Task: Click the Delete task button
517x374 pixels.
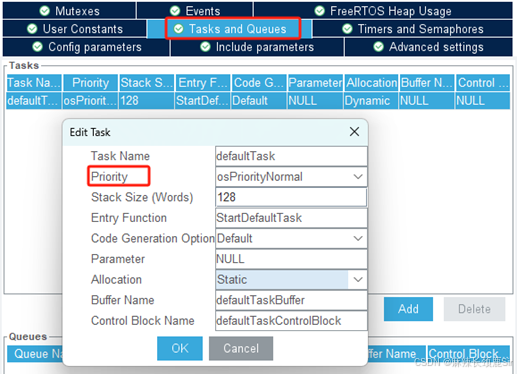Action: coord(474,309)
